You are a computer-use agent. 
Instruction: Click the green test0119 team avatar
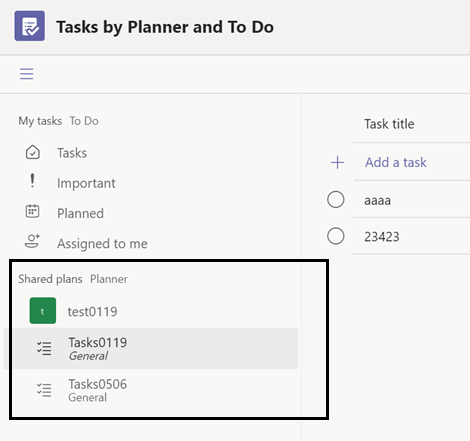43,311
